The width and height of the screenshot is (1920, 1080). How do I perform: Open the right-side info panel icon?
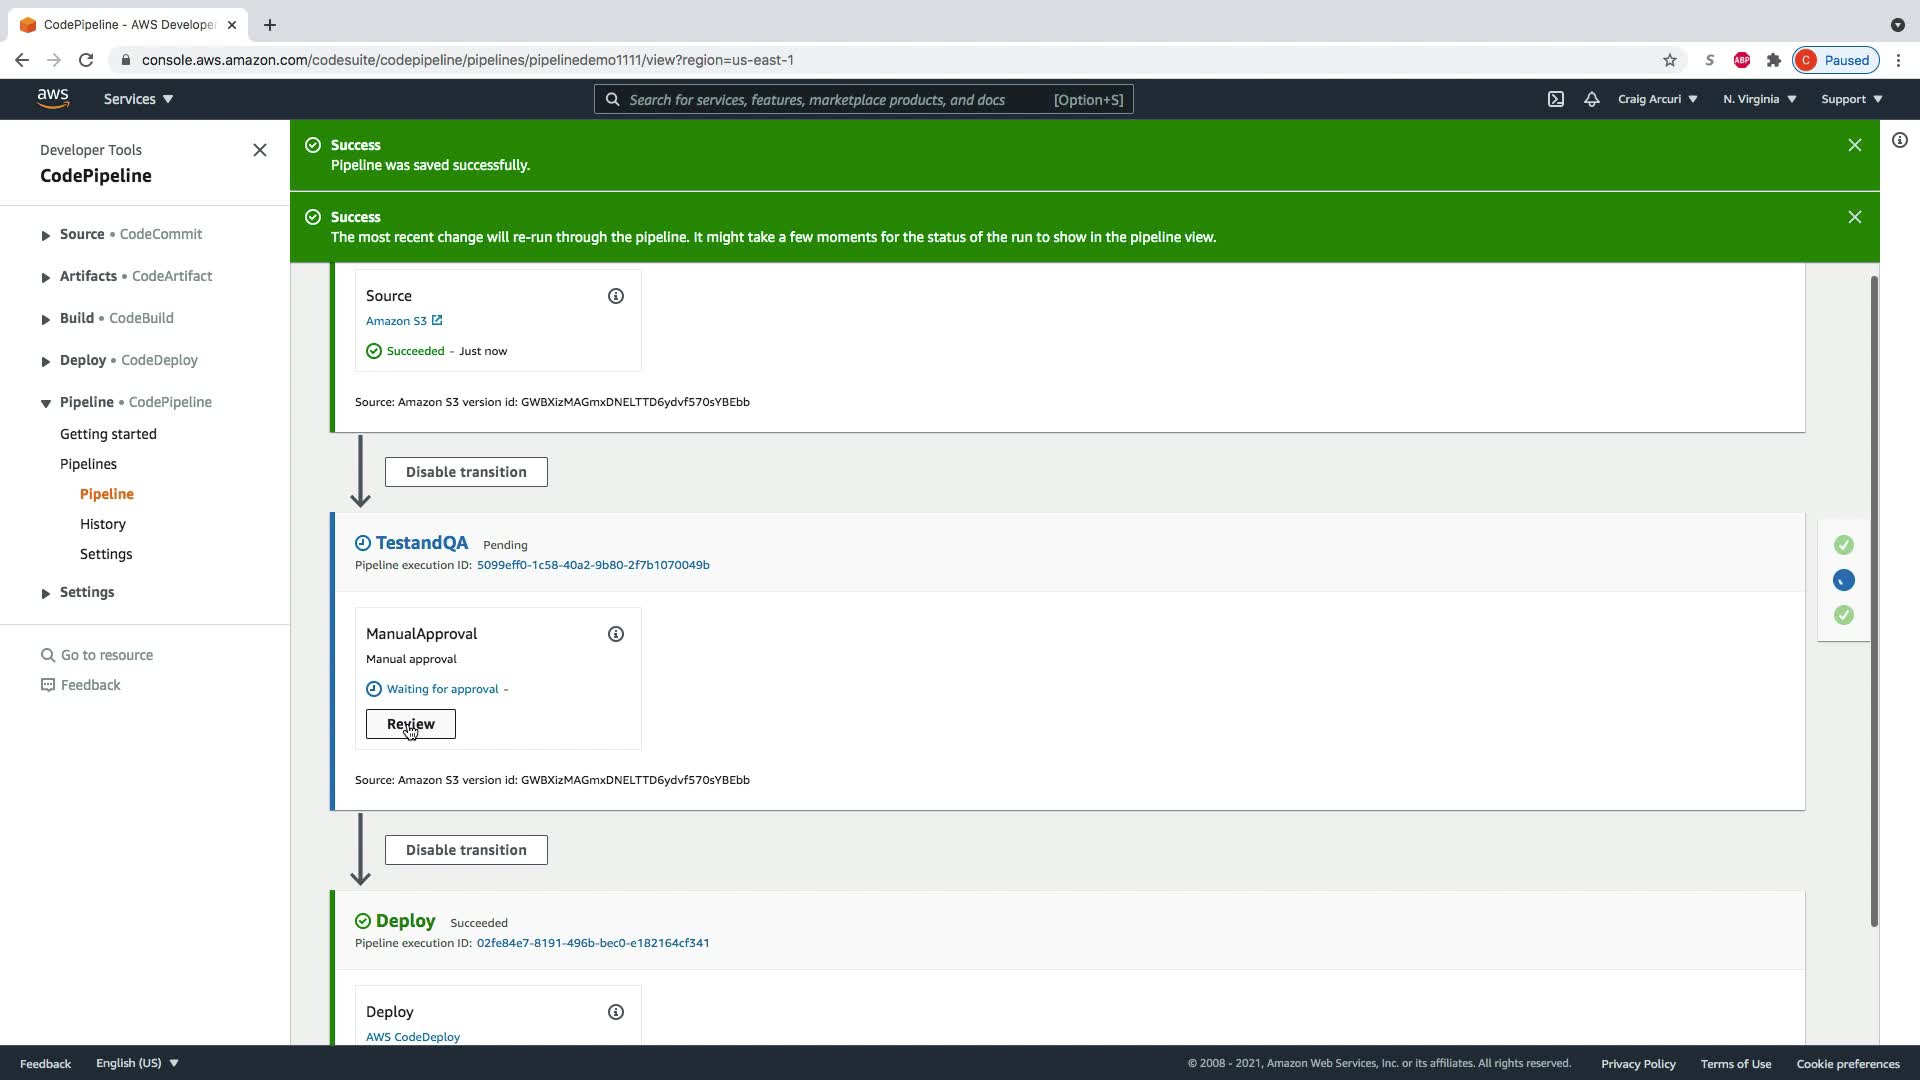pos(1900,141)
